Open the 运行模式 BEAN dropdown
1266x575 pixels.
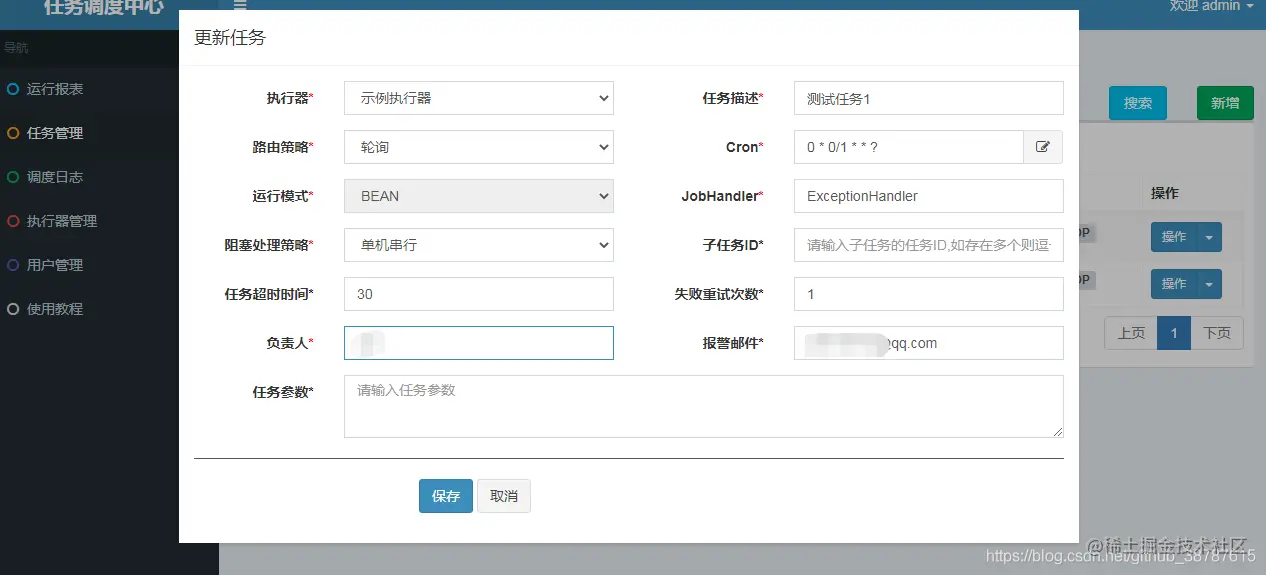click(479, 196)
